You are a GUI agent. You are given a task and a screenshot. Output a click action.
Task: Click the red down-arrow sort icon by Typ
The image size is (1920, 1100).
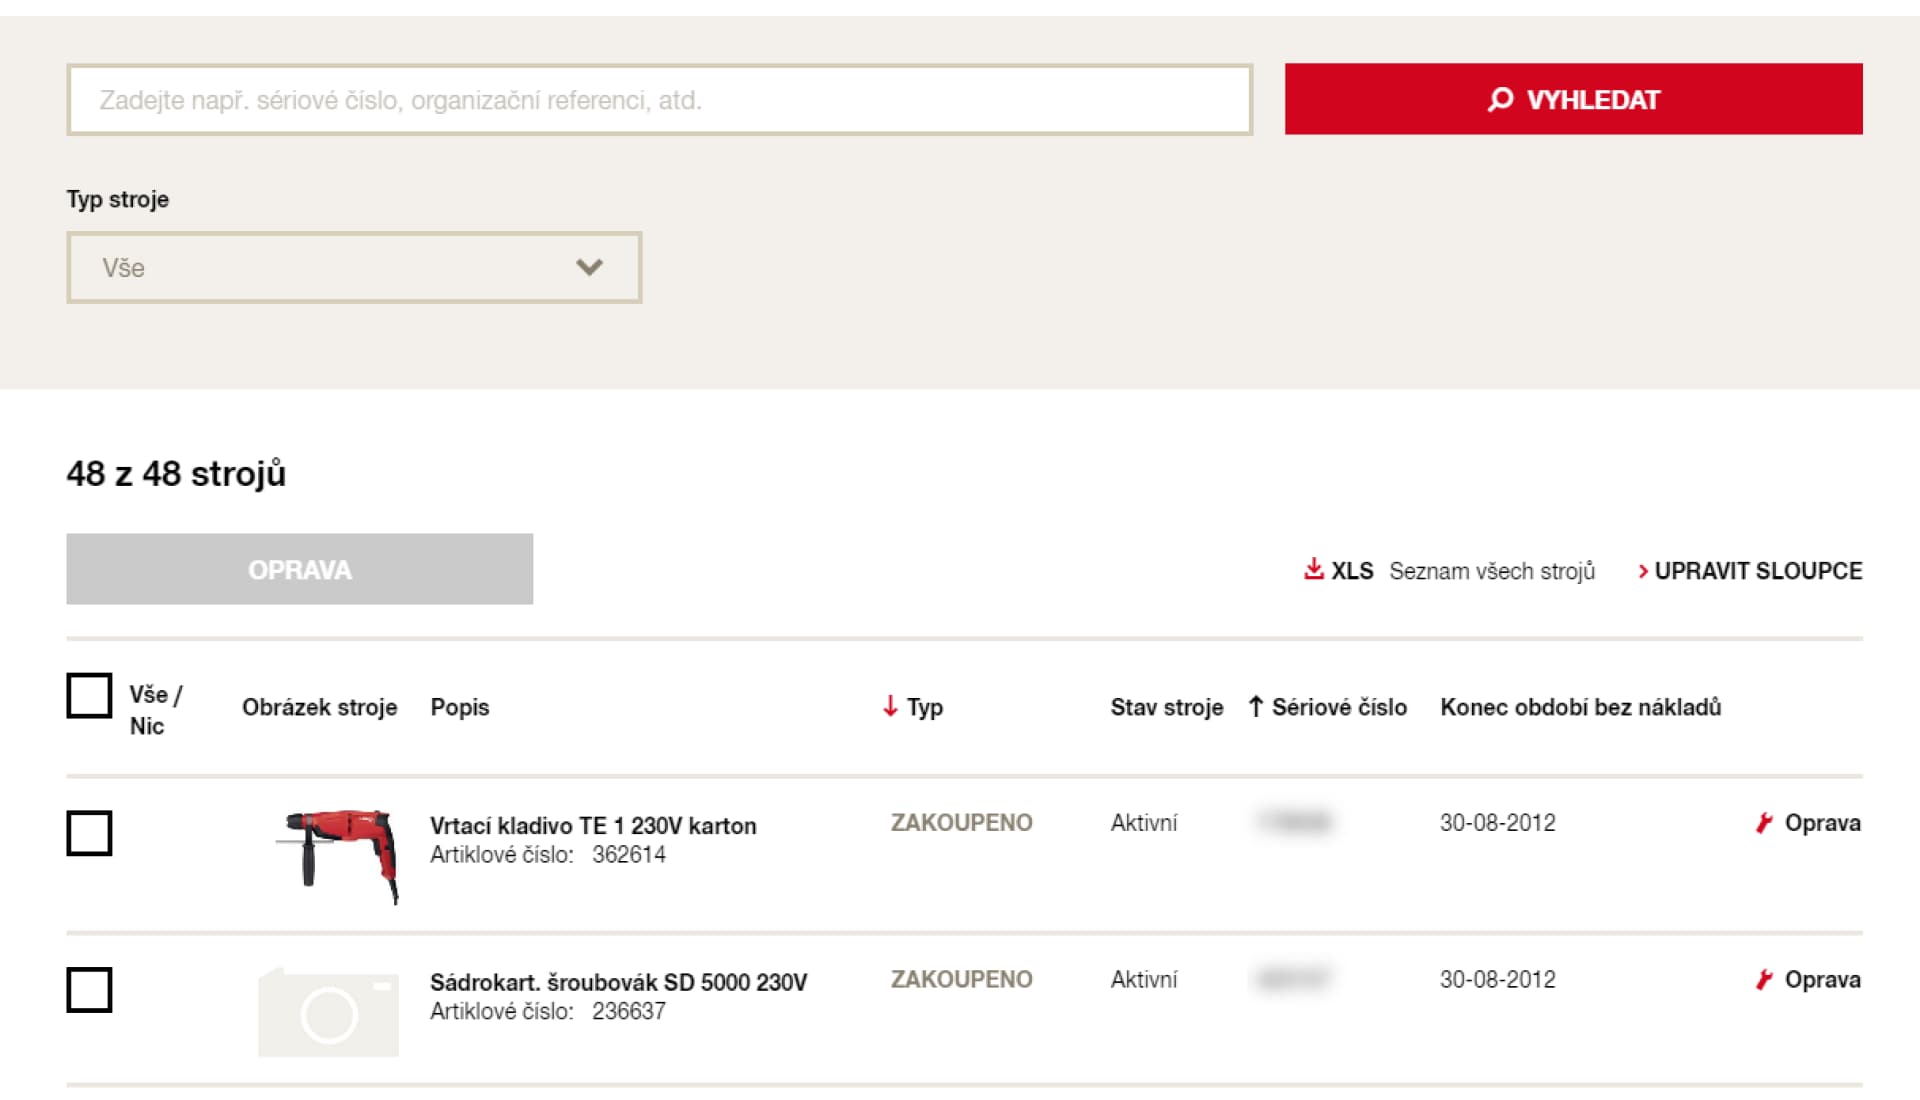890,706
